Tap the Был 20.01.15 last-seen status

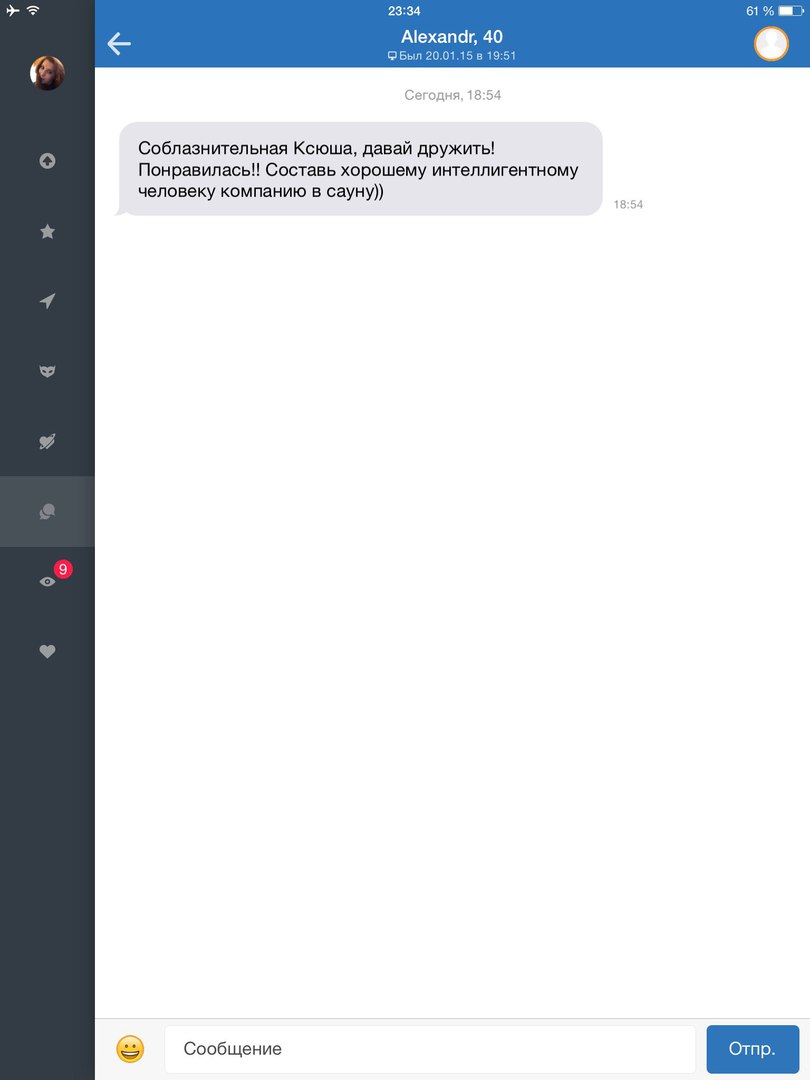click(x=452, y=56)
